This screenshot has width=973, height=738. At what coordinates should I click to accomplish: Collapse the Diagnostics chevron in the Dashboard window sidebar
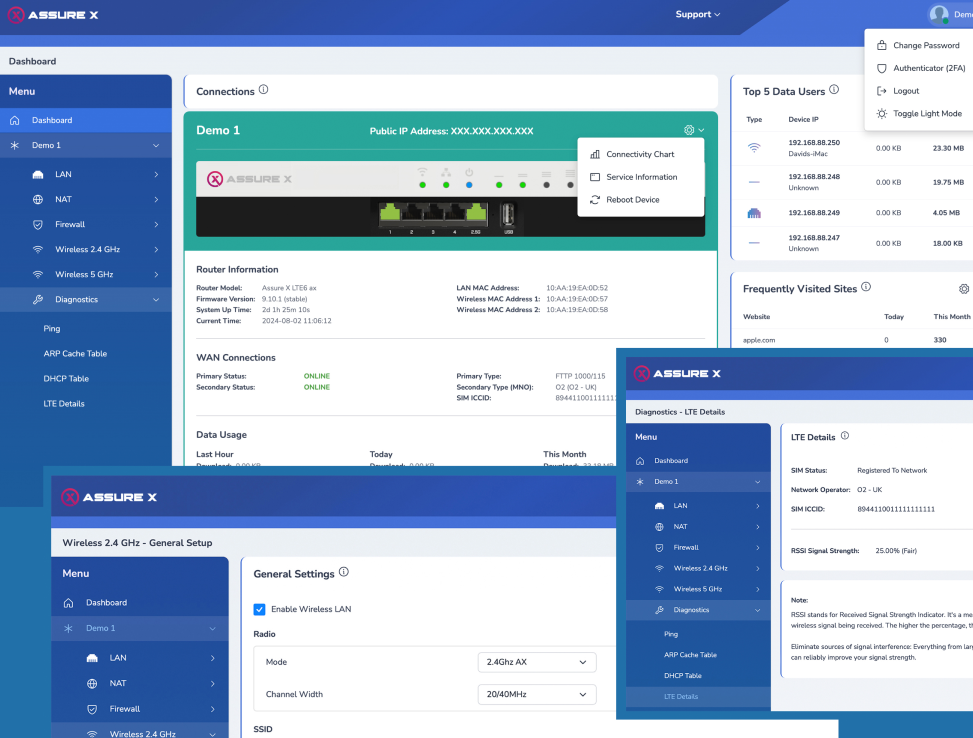click(x=156, y=299)
